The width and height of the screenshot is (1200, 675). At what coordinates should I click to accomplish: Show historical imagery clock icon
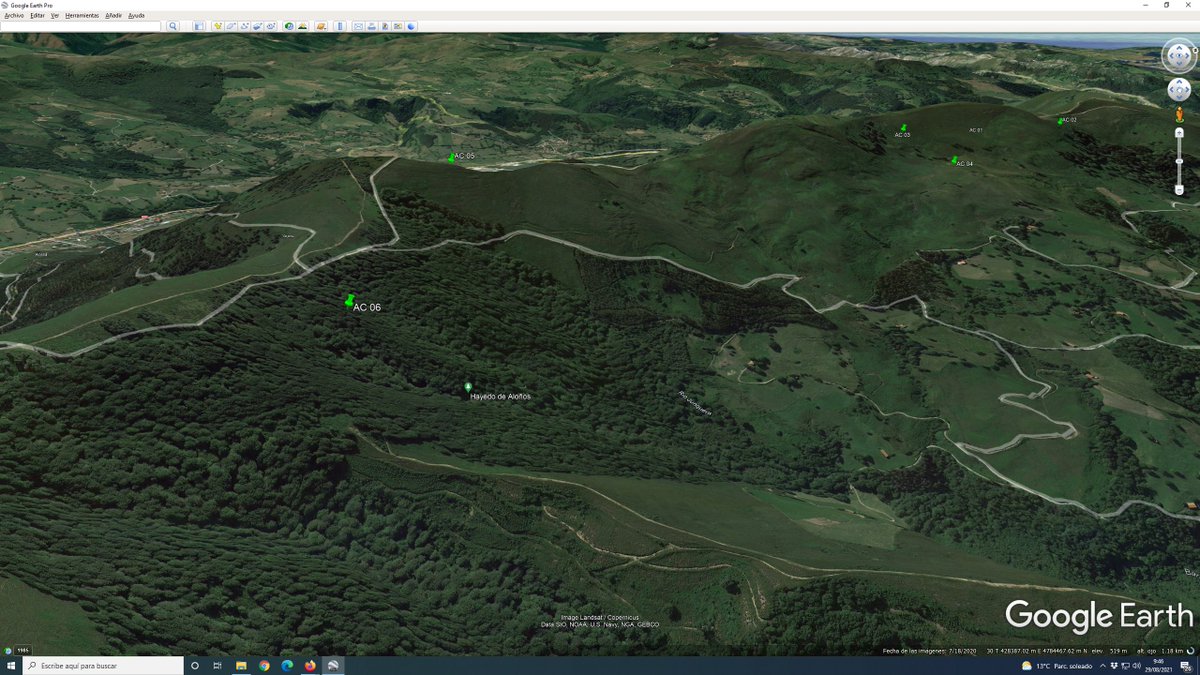pos(289,26)
